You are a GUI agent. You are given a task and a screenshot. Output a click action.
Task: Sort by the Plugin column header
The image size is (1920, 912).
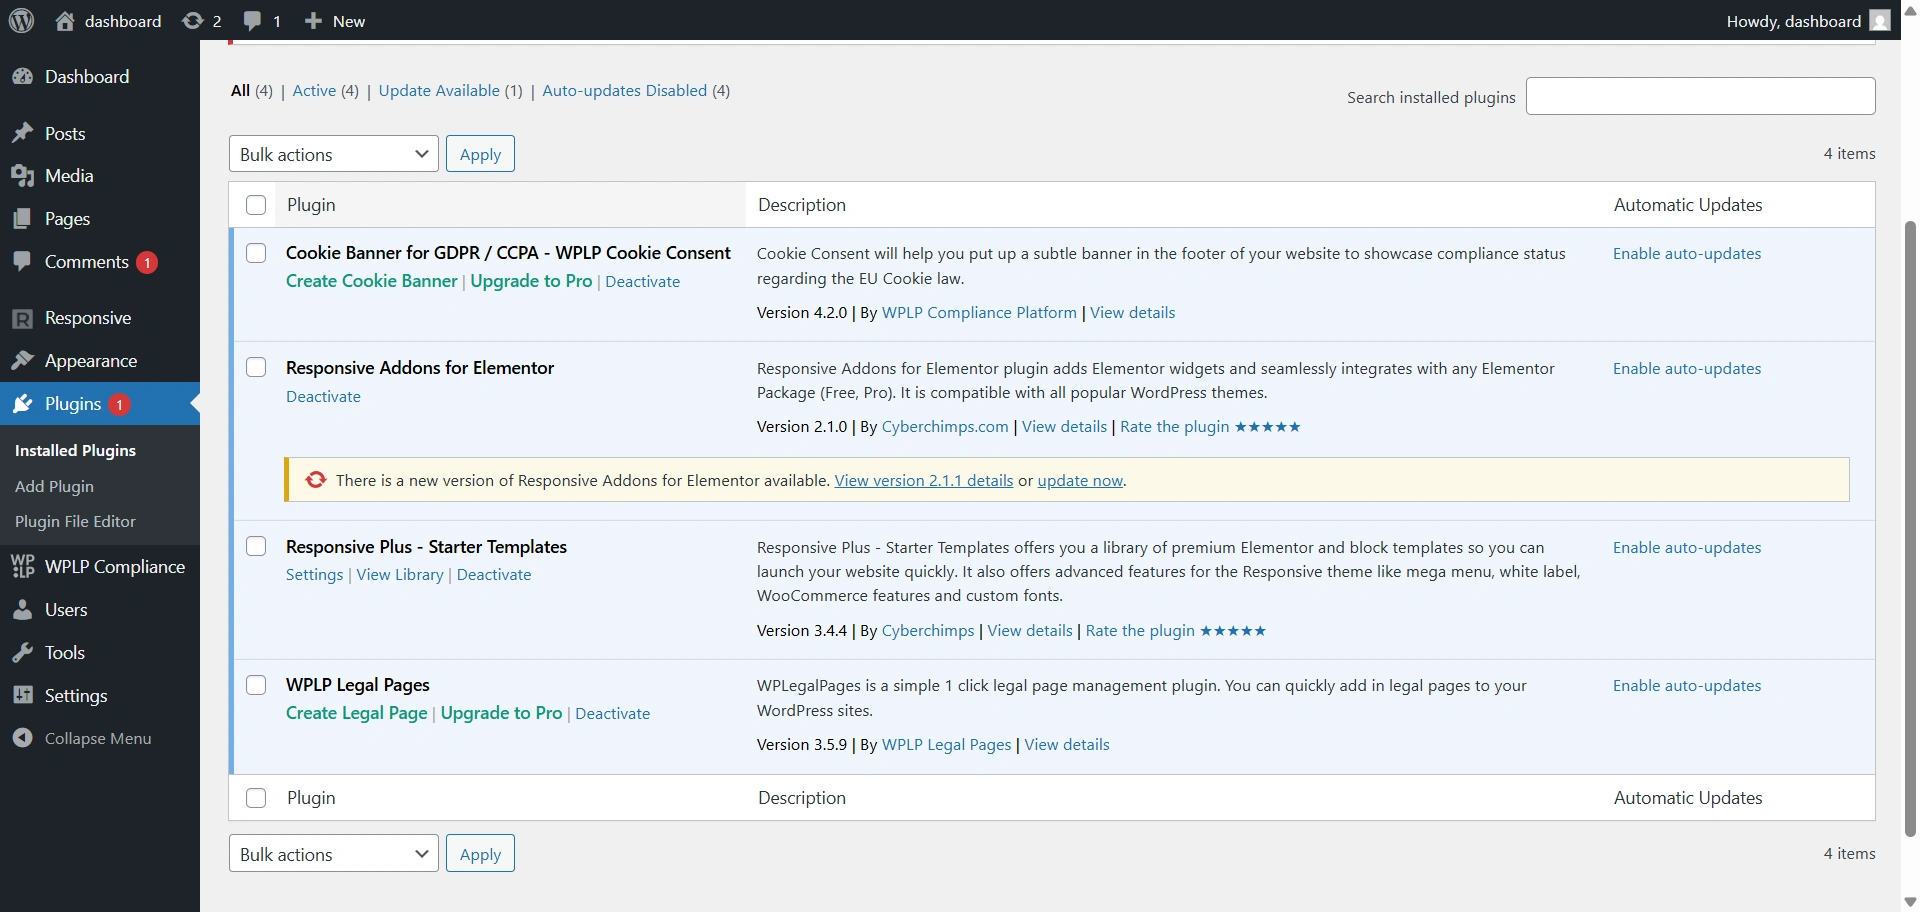click(311, 205)
